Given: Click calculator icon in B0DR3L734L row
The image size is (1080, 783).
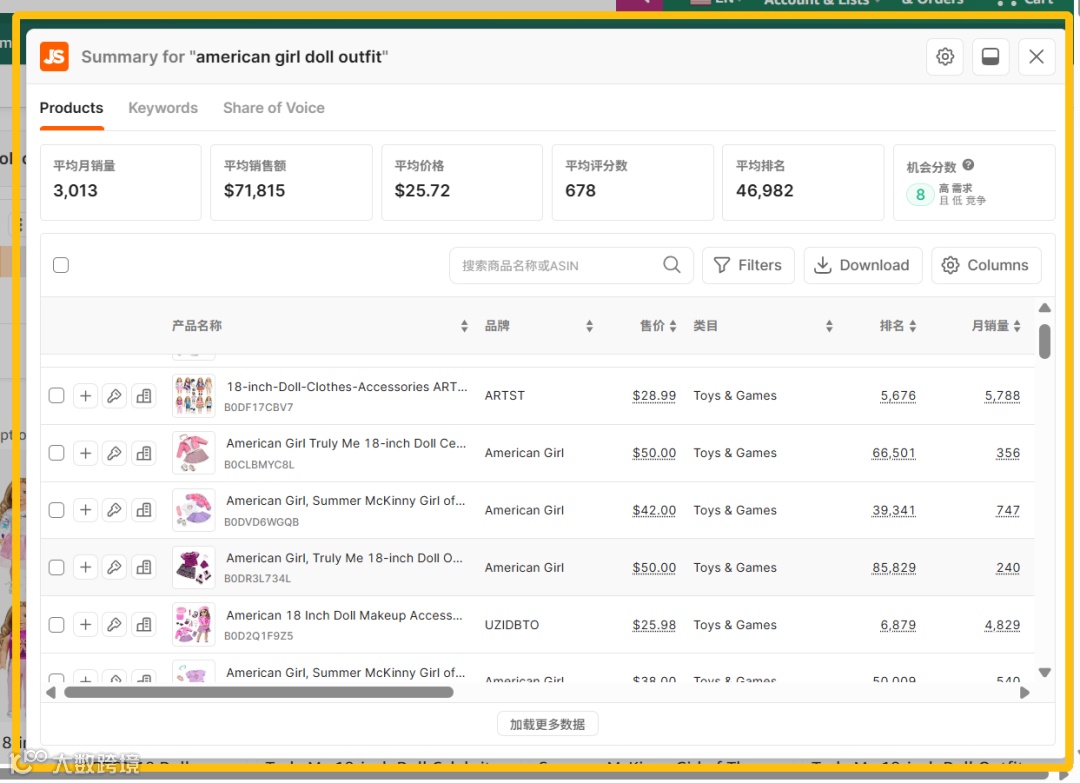Looking at the screenshot, I should pos(143,567).
